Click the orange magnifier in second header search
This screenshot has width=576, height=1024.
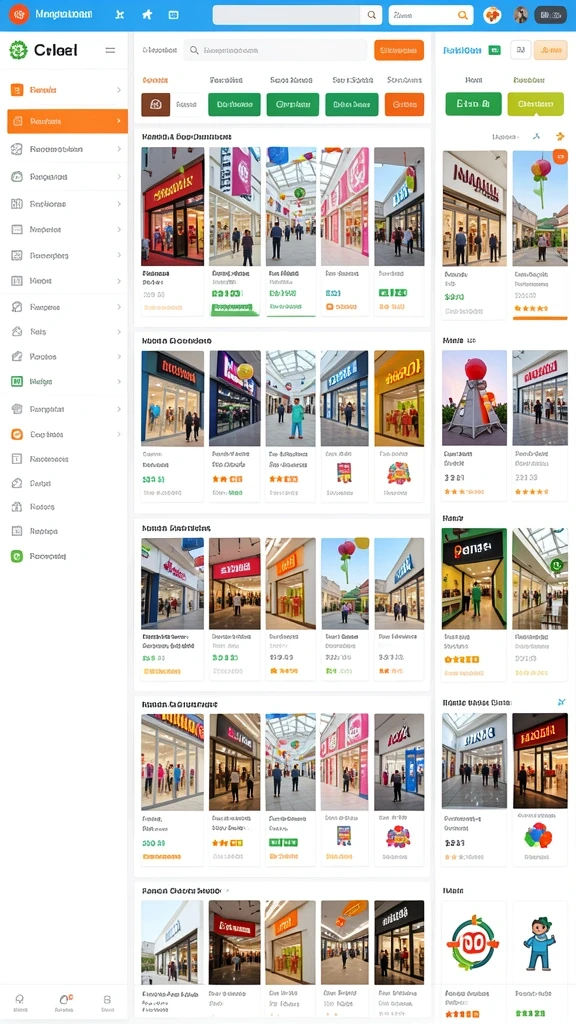[x=462, y=15]
